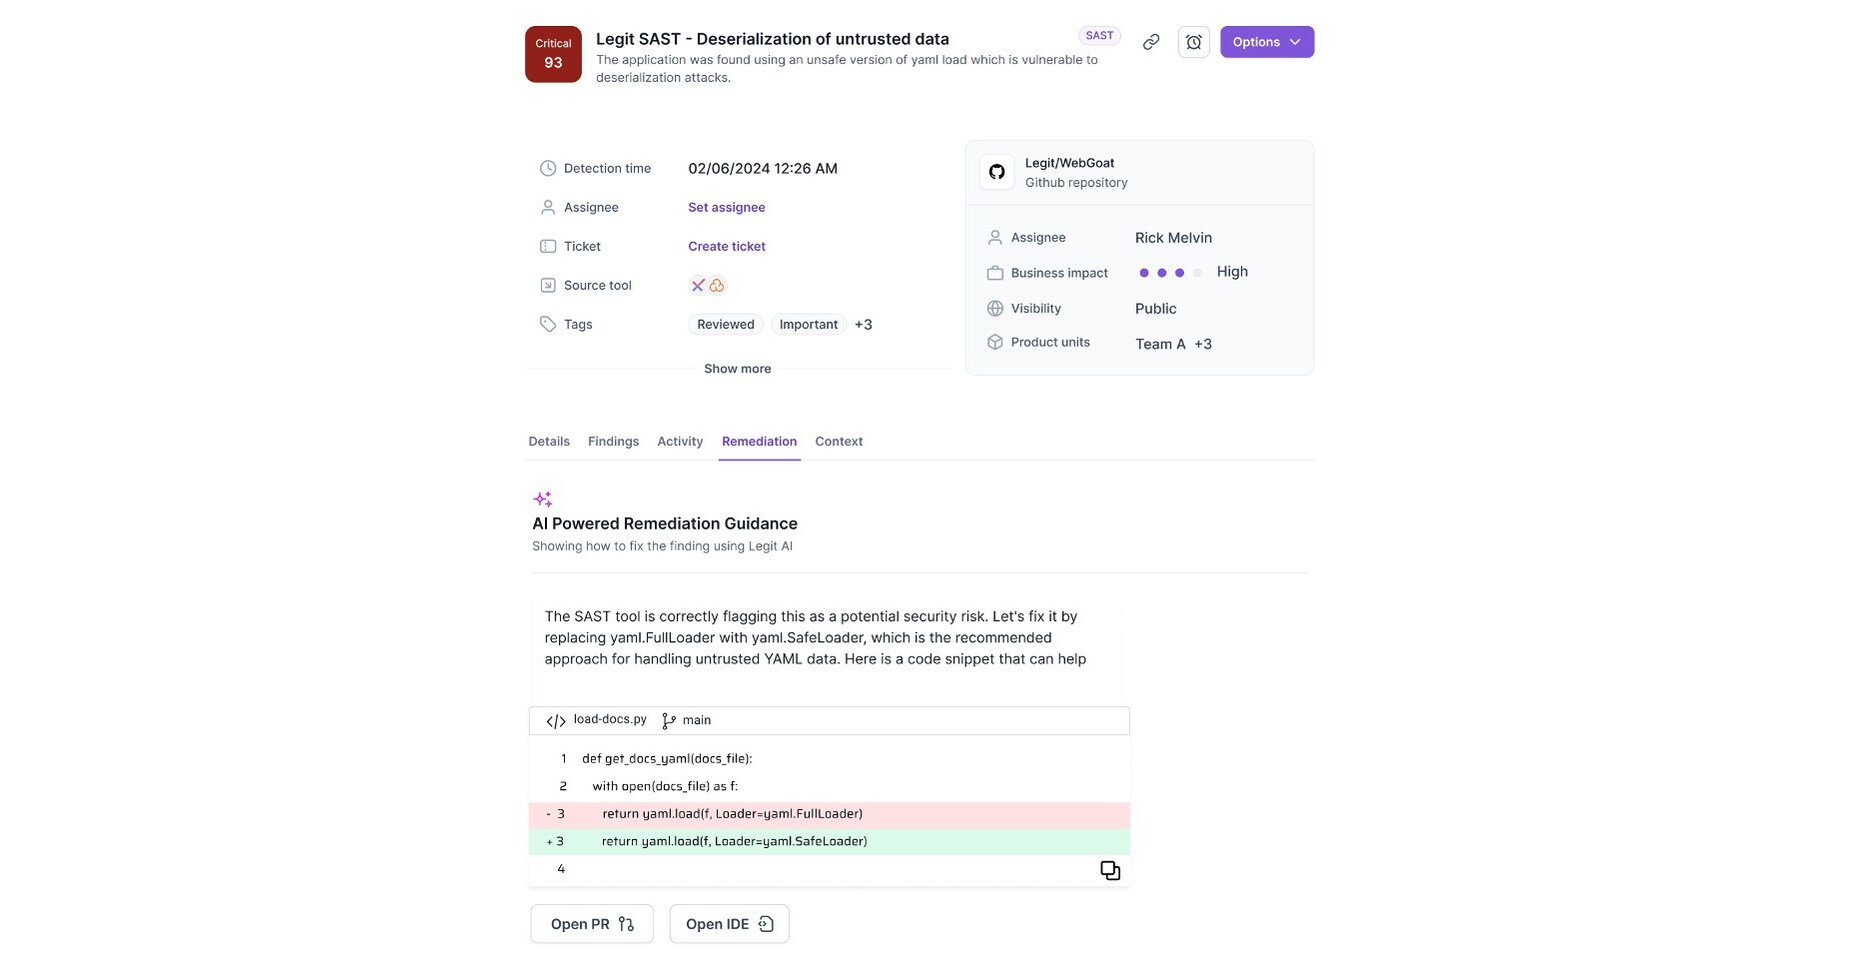
Task: Click the AI sparkles icon above remediation guidance
Action: [543, 498]
